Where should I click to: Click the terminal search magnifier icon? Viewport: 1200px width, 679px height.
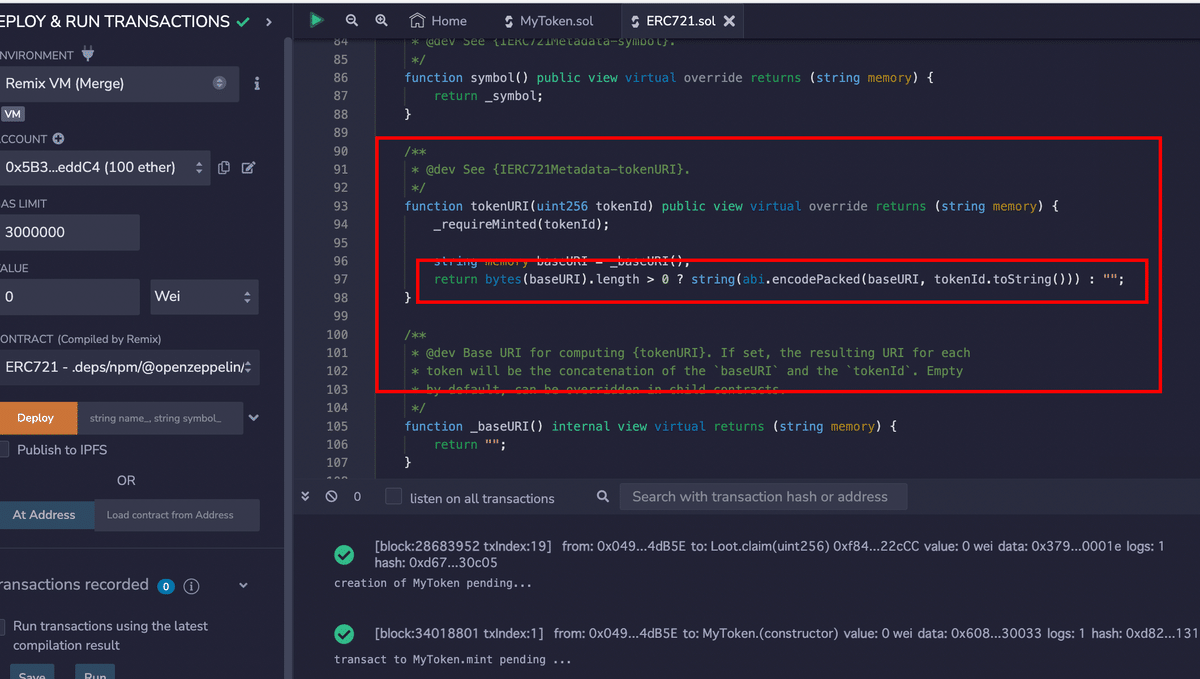click(x=602, y=496)
